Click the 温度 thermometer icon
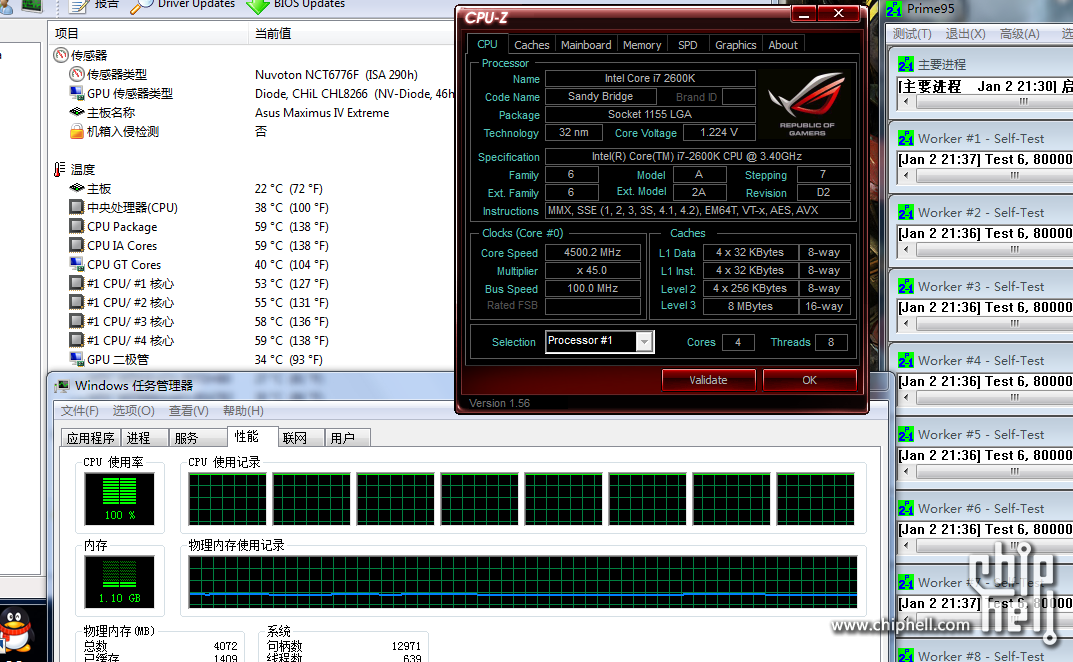 coord(60,169)
